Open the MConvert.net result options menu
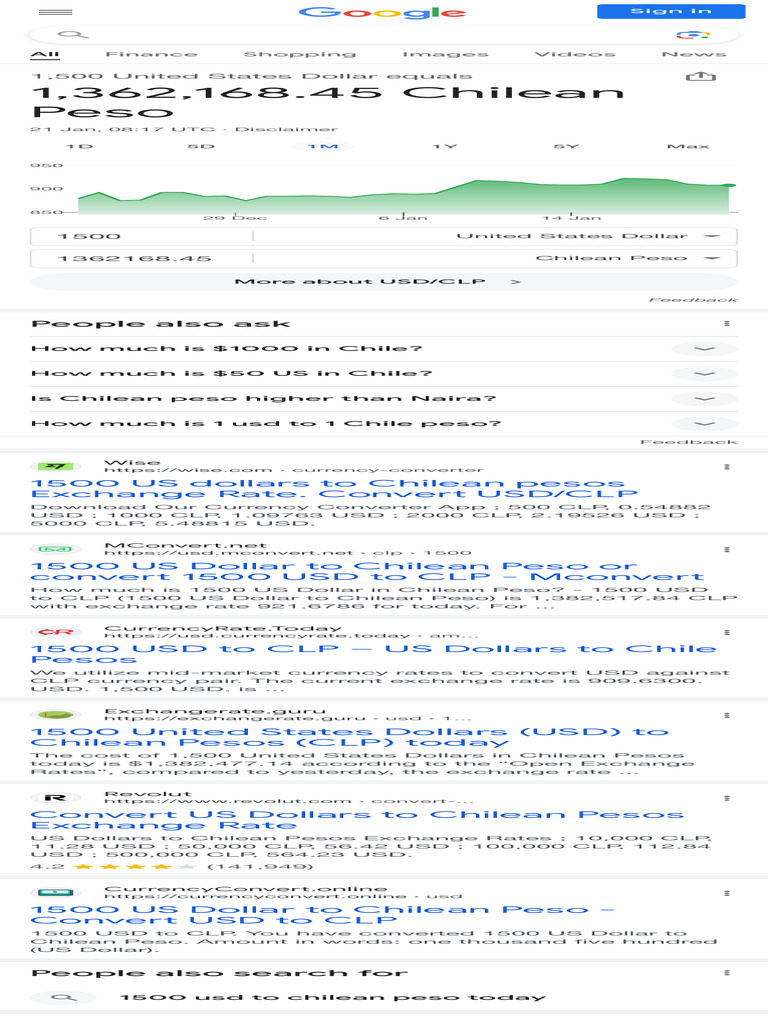 pos(727,550)
